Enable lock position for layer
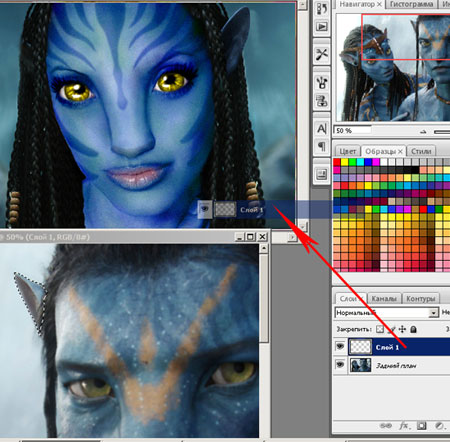The image size is (450, 442). coord(402,329)
